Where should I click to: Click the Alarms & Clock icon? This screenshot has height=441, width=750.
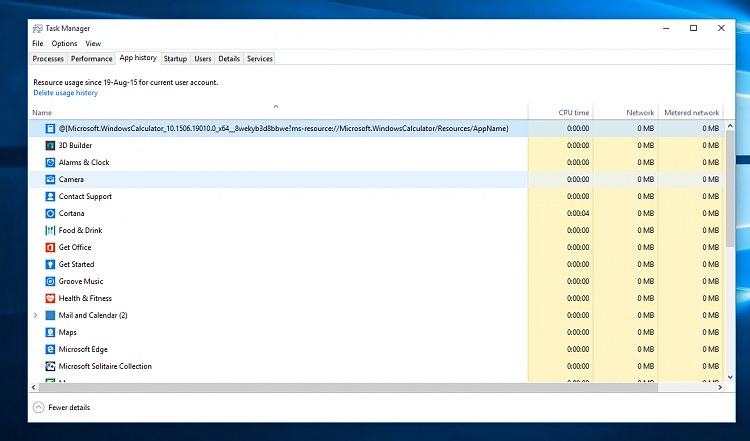[50, 162]
